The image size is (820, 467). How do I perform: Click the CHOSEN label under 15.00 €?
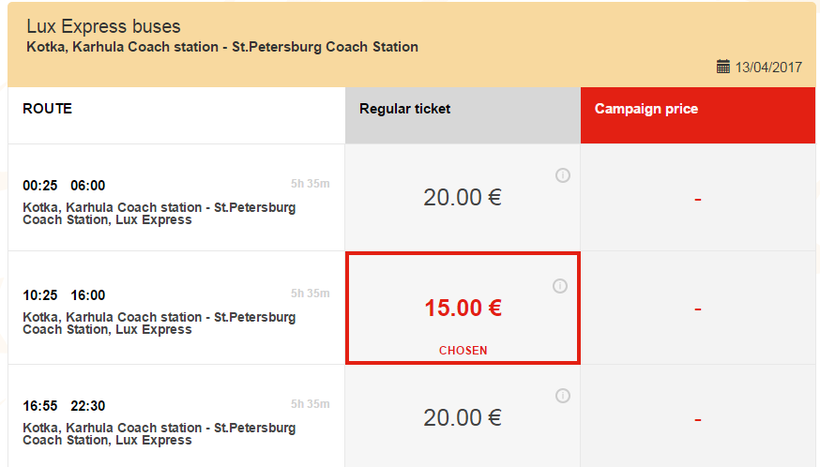point(462,350)
